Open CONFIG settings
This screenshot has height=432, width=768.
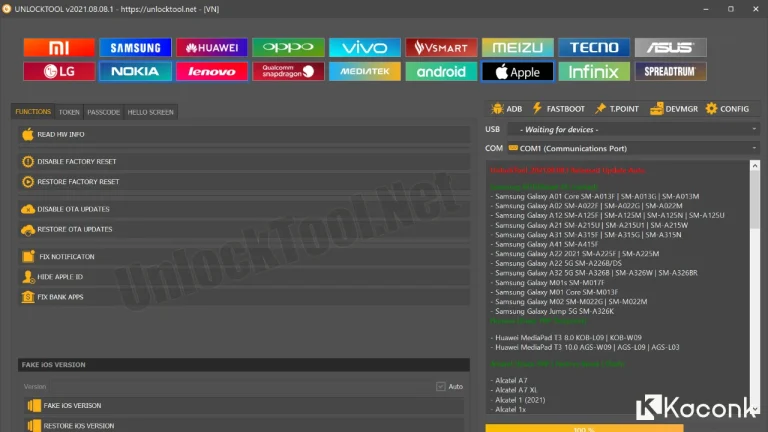click(727, 109)
